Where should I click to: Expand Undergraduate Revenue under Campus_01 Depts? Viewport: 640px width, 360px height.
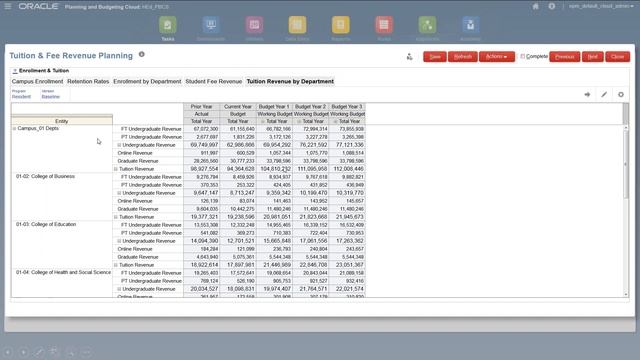(119, 145)
